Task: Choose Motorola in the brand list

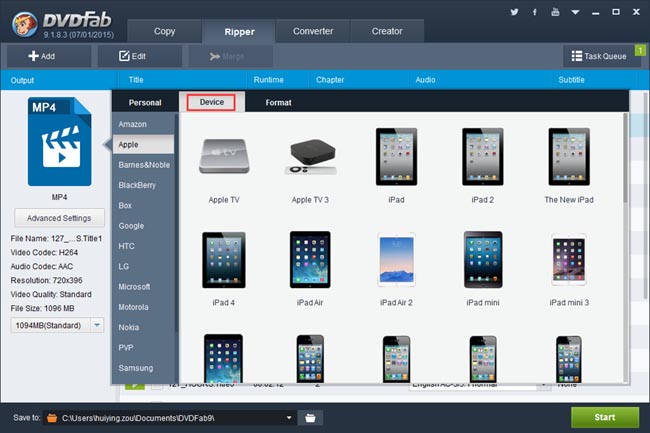Action: click(143, 307)
